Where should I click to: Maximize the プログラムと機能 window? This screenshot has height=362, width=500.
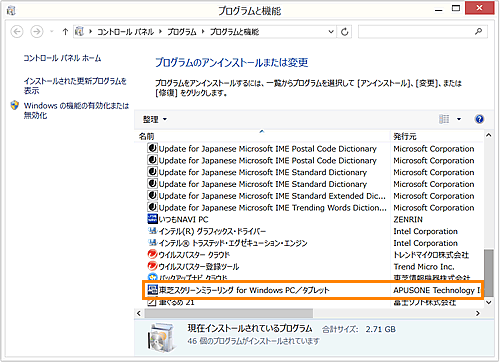456,9
